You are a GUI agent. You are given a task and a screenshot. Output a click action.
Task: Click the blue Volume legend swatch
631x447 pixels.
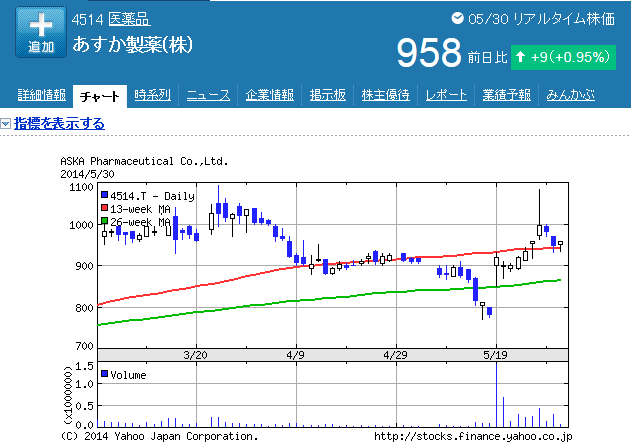(104, 374)
